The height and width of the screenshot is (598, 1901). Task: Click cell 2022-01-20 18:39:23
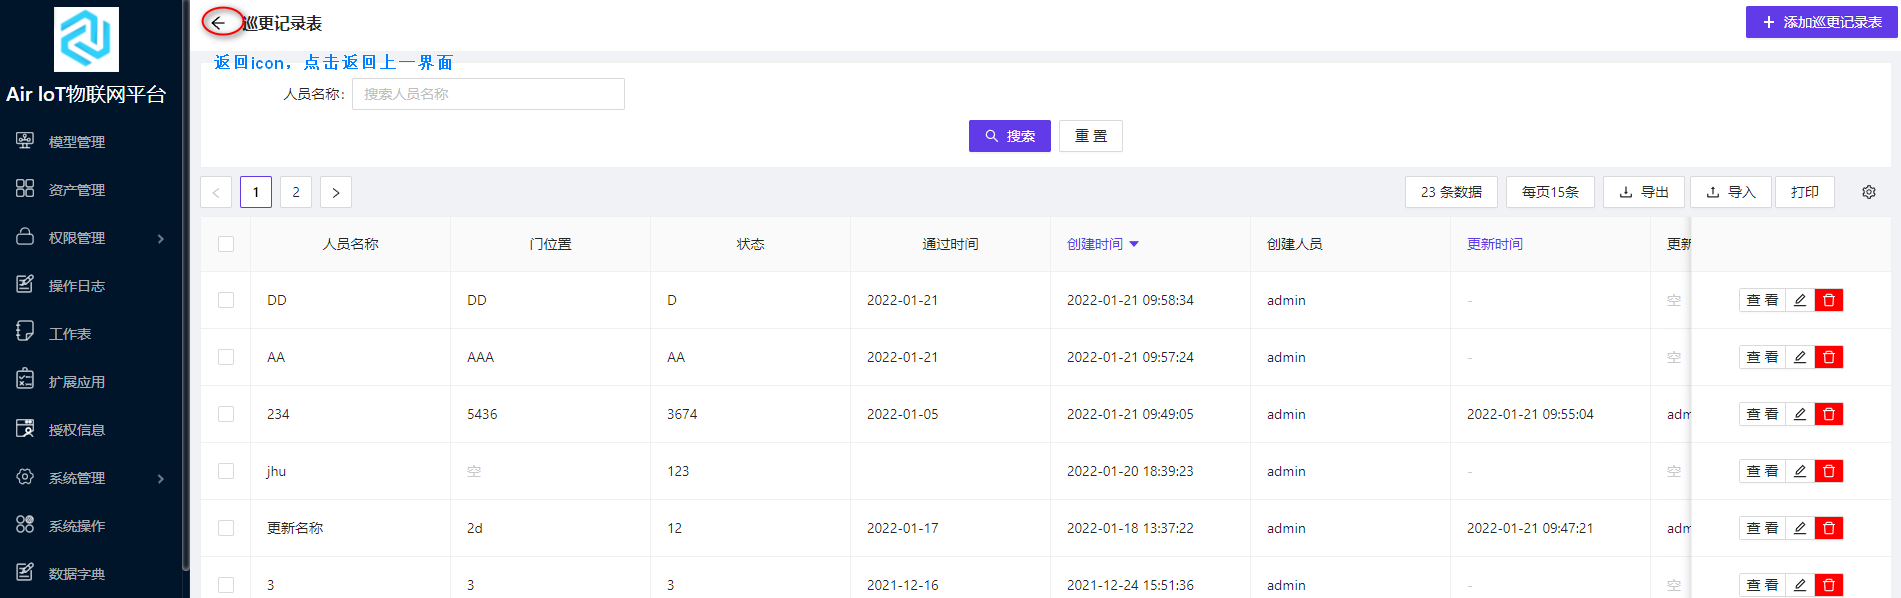(x=1130, y=471)
